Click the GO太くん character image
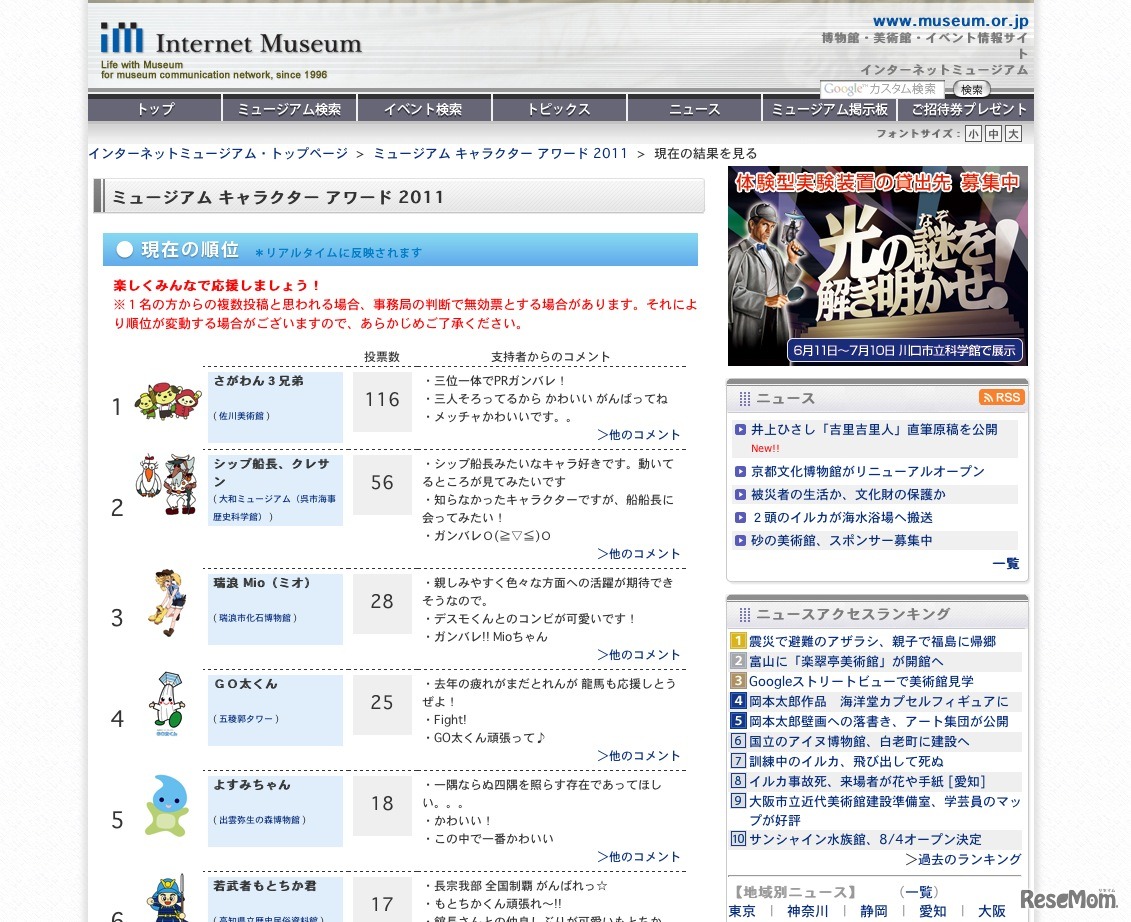Viewport: 1131px width, 922px height. click(x=167, y=703)
